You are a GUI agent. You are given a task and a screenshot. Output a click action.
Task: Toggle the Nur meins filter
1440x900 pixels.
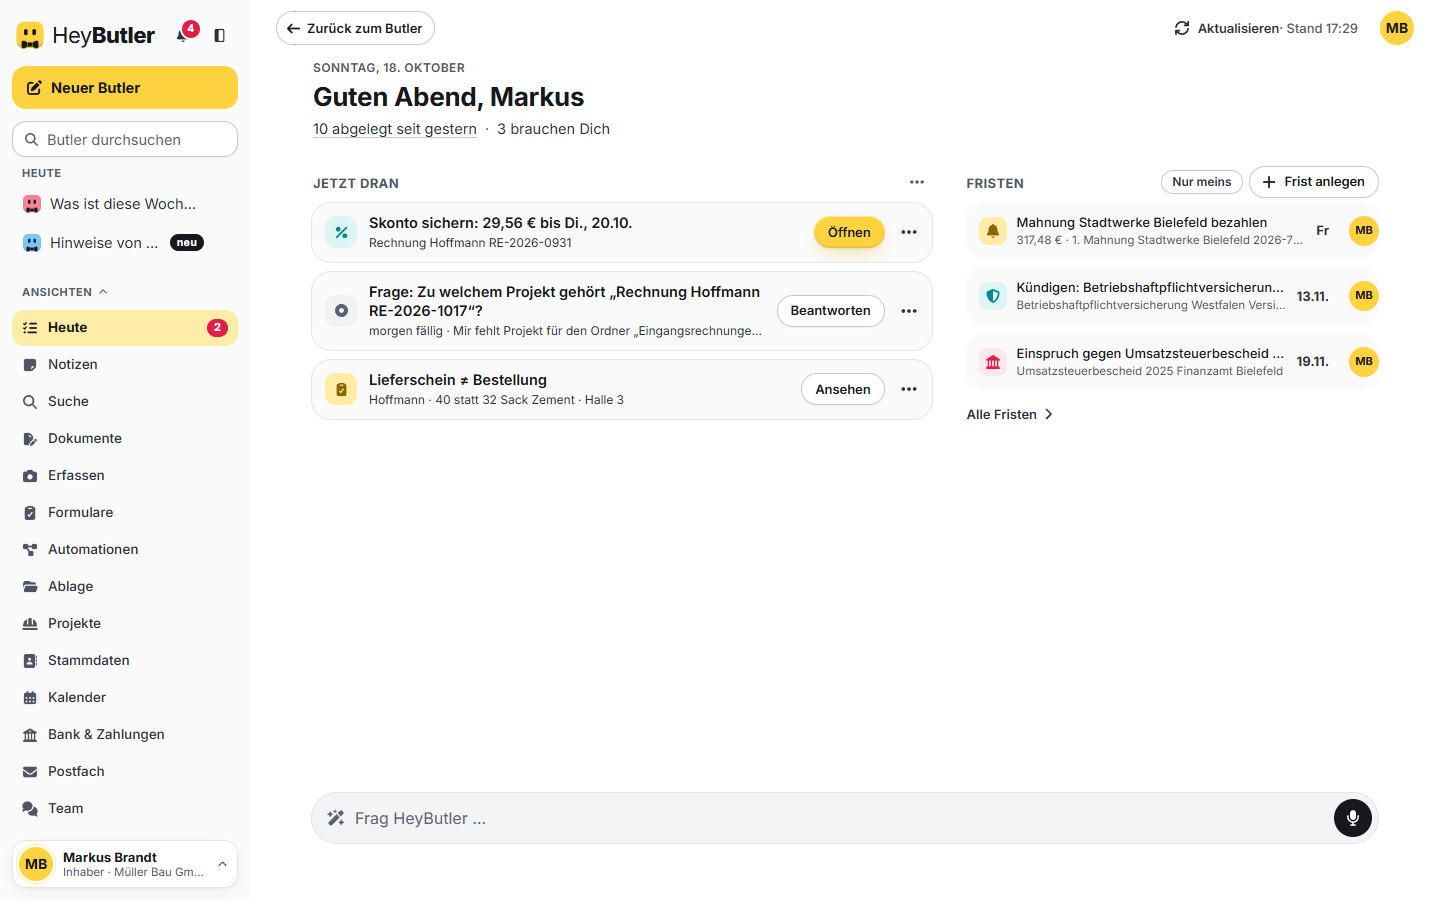click(1202, 182)
